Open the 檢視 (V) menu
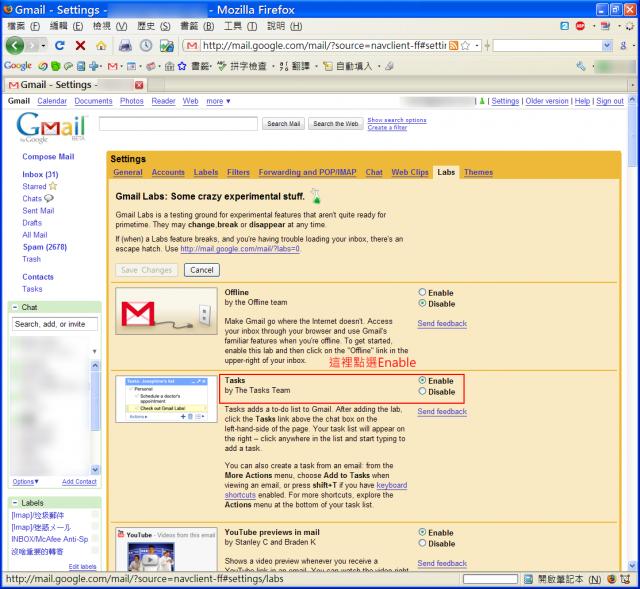This screenshot has width=640, height=589. click(x=110, y=27)
